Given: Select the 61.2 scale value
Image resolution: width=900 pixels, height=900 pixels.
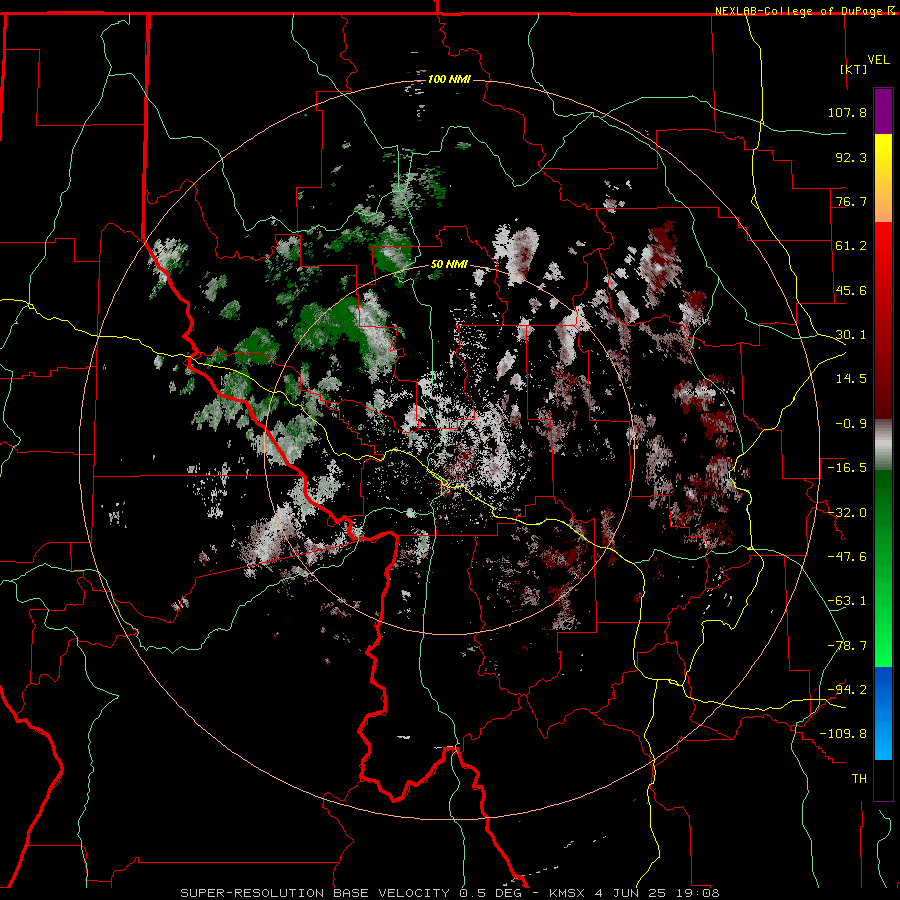Looking at the screenshot, I should [x=851, y=246].
